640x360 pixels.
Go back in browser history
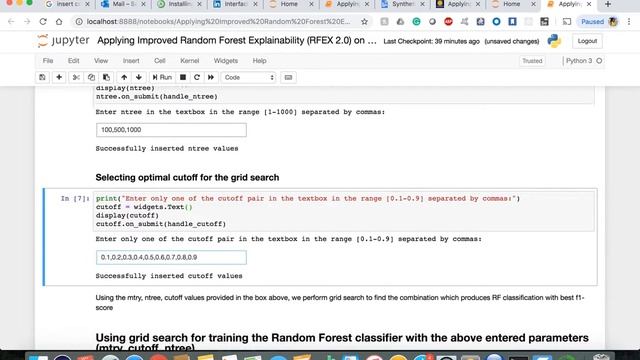point(11,22)
